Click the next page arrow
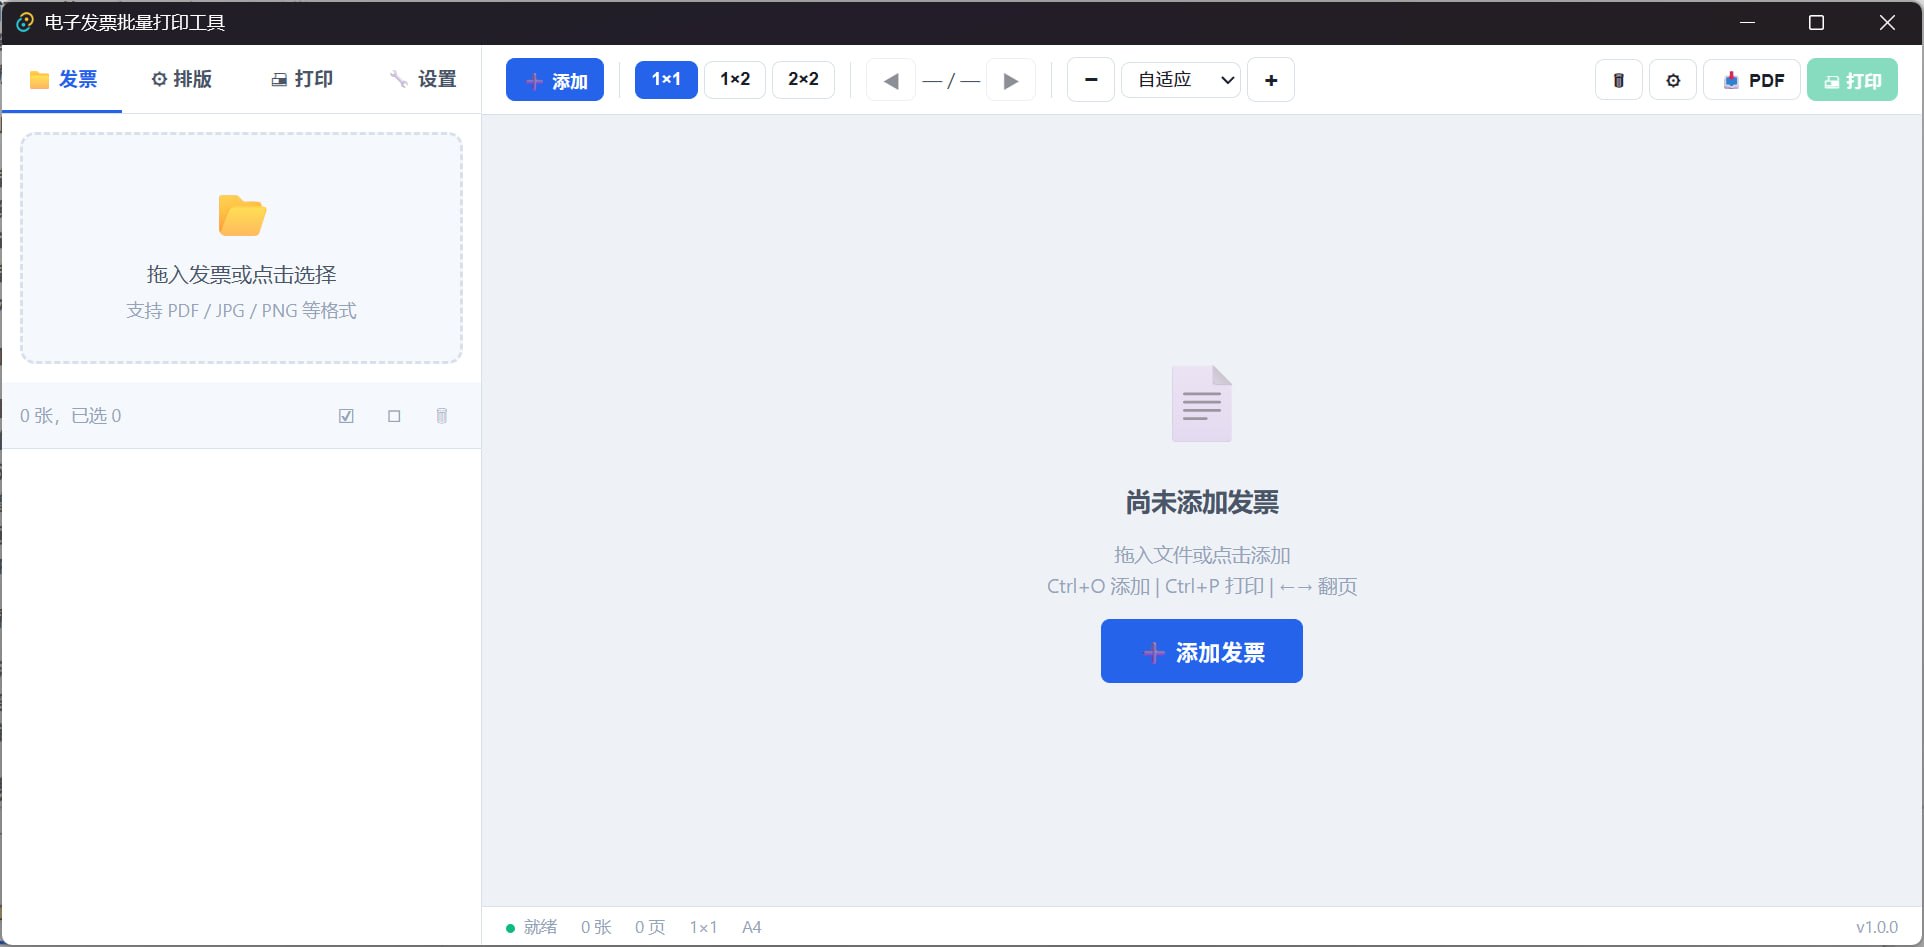 (1010, 80)
